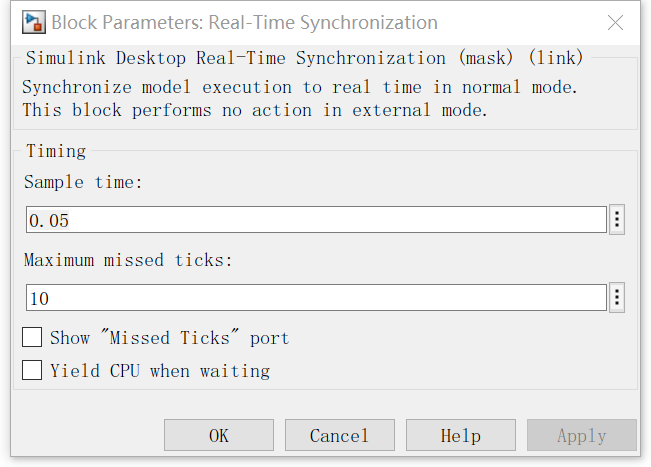Open the three-dot menu beside Maximum missed ticks

pyautogui.click(x=617, y=298)
